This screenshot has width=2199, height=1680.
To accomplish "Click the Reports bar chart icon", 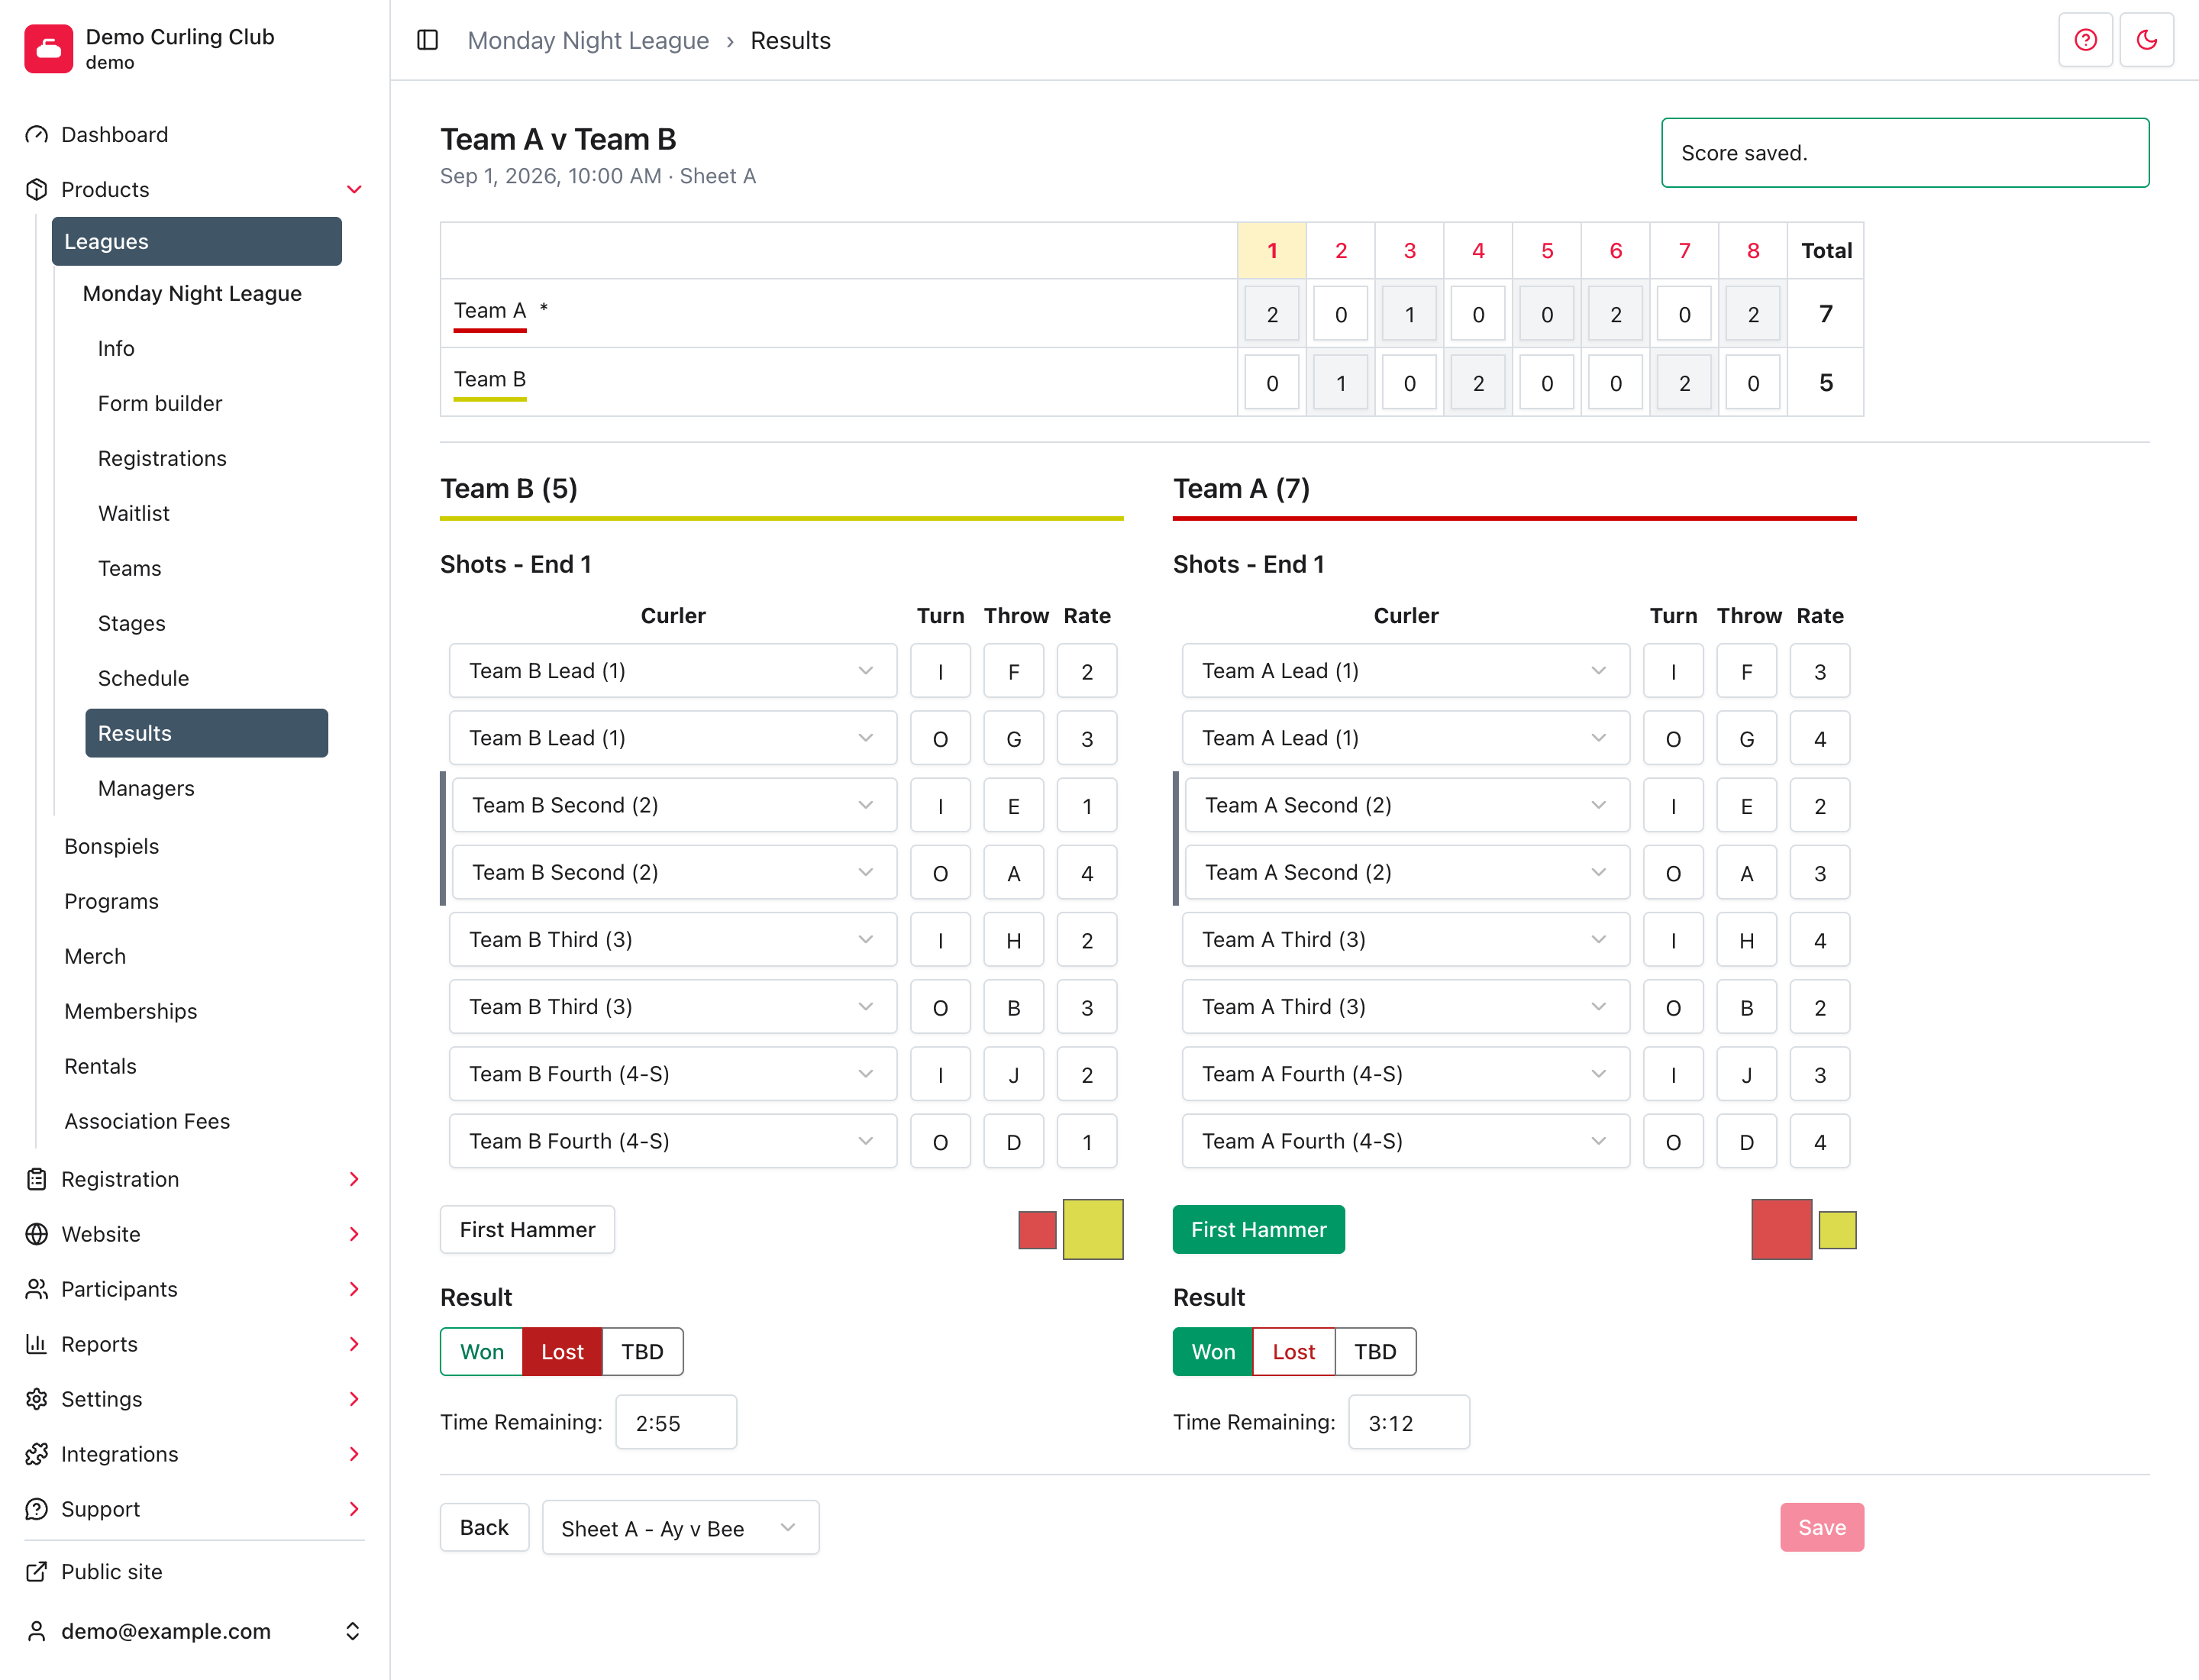I will point(37,1344).
